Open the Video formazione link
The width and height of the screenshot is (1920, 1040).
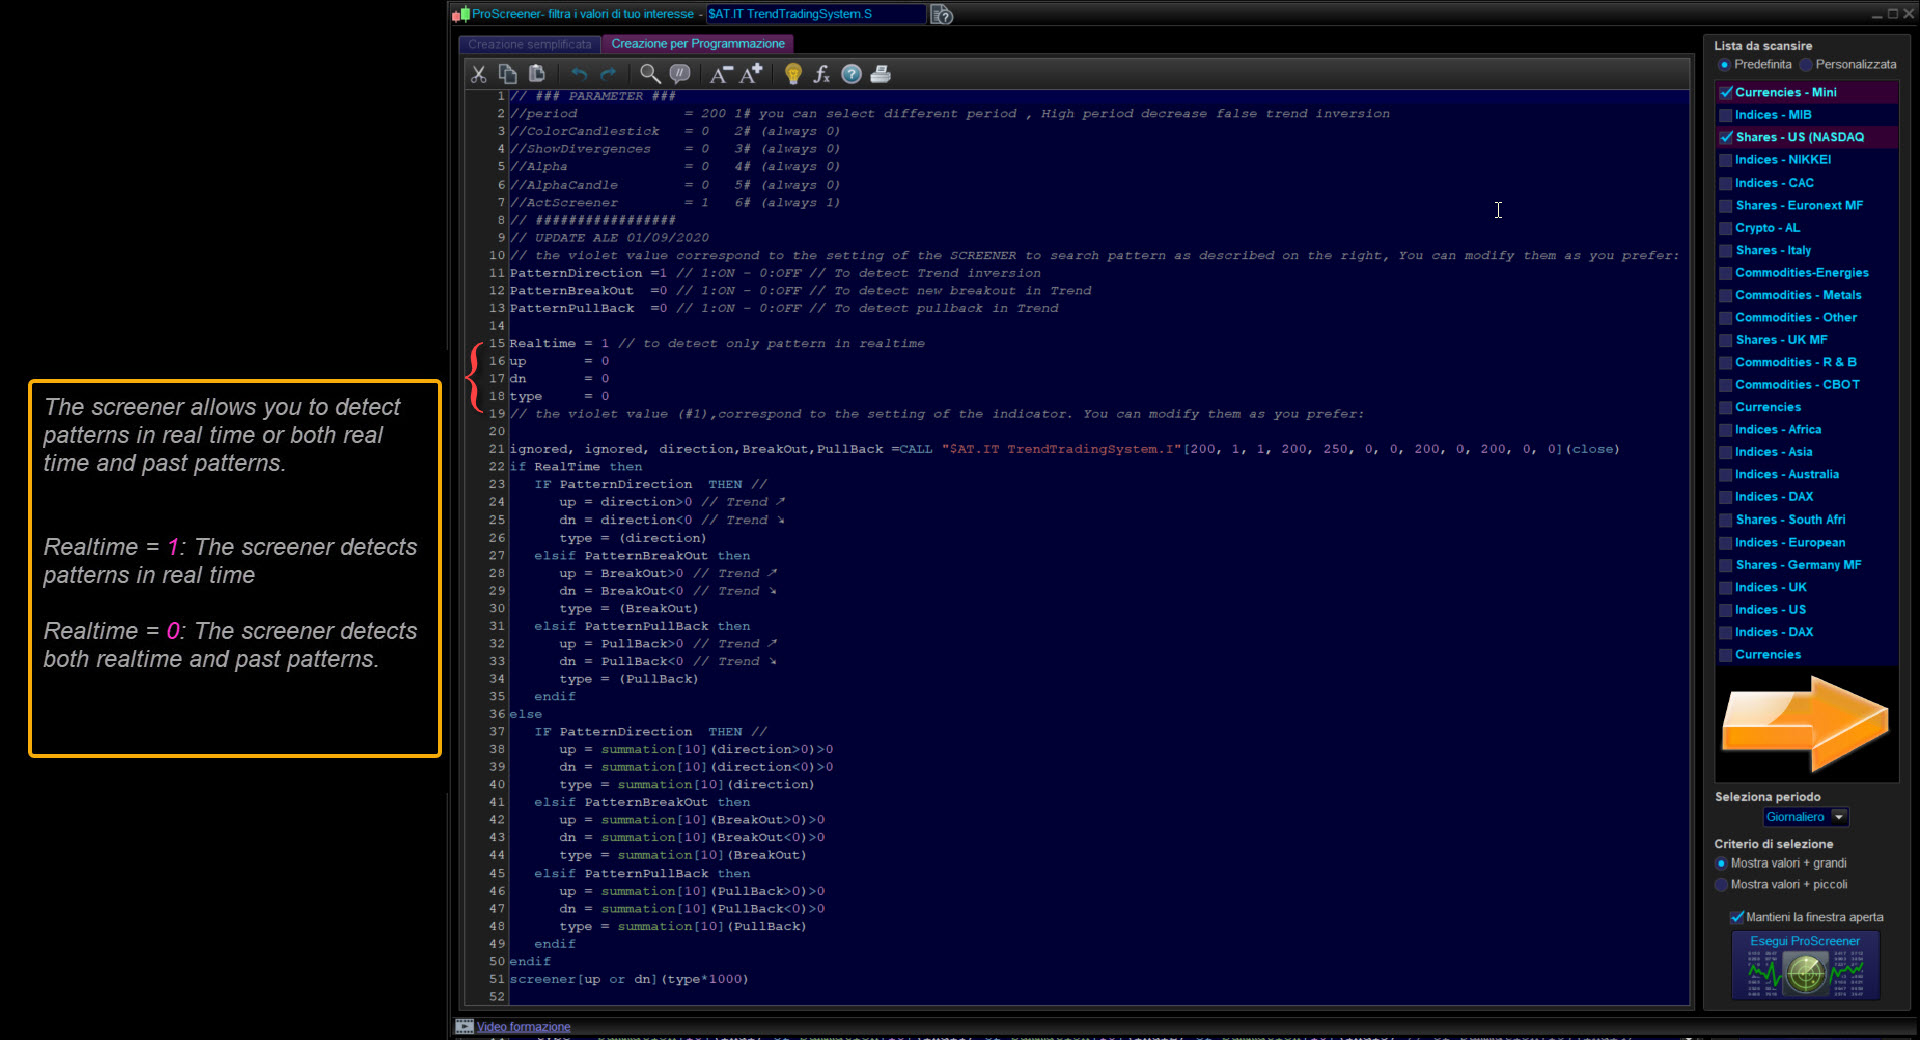523,1027
